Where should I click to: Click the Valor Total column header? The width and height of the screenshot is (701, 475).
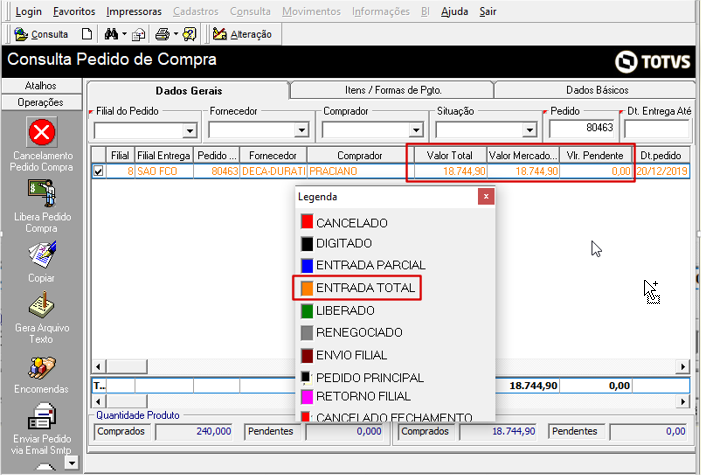(449, 155)
